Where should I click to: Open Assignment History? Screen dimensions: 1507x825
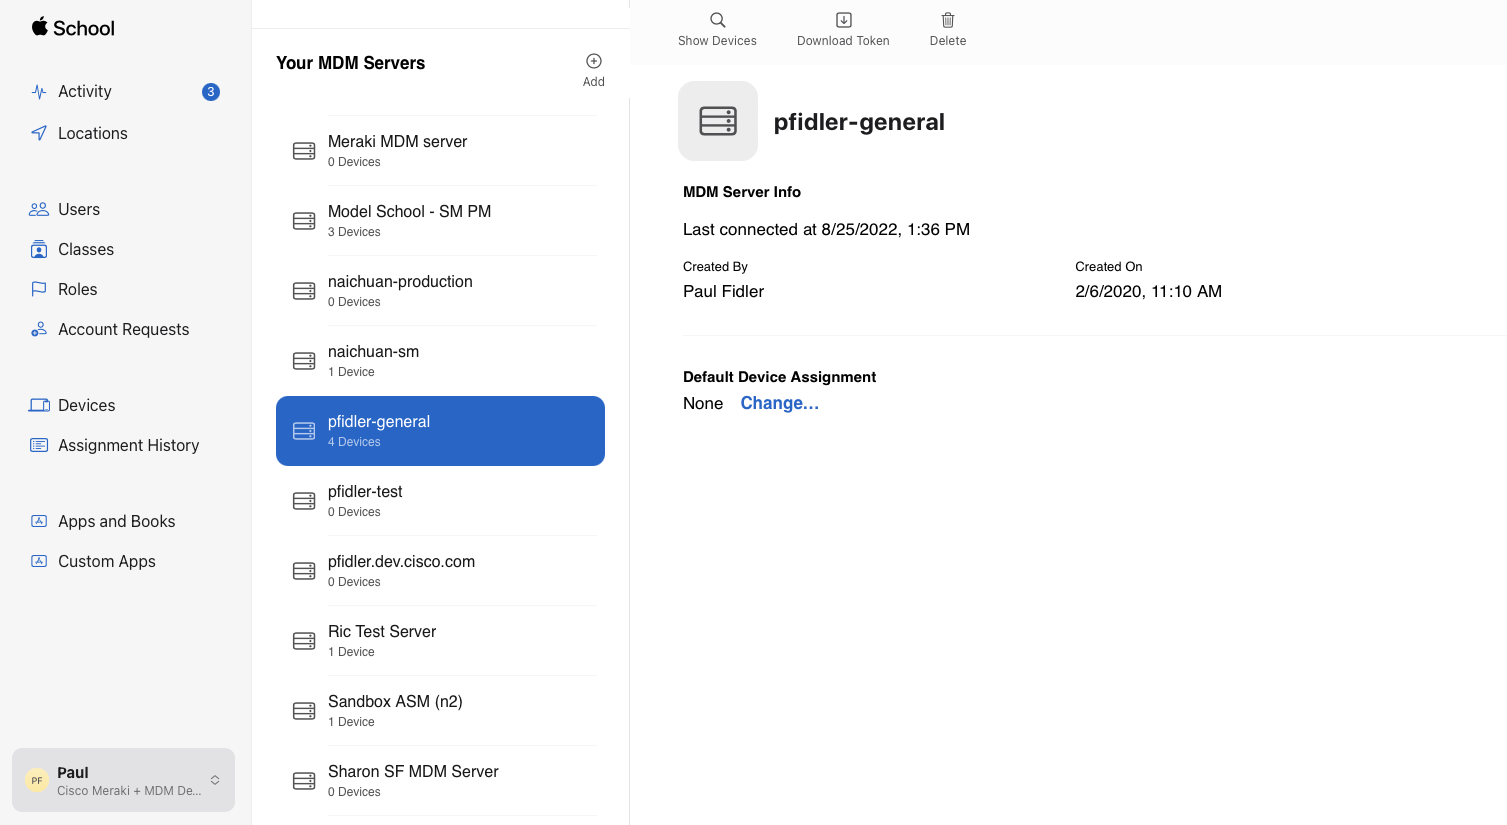tap(129, 445)
